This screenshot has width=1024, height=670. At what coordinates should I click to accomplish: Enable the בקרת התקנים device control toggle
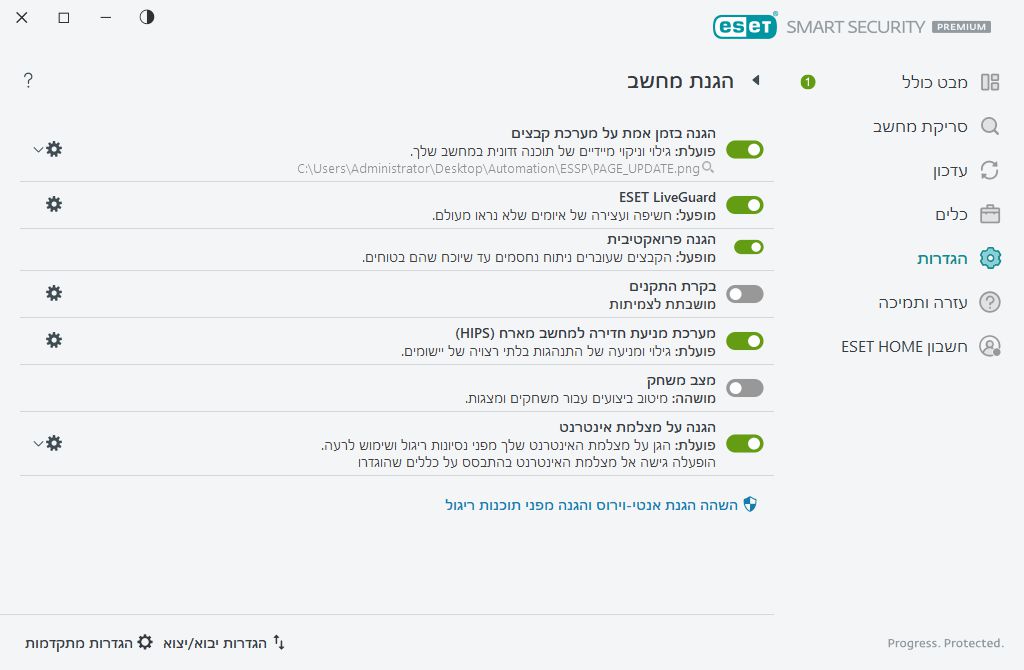tap(744, 294)
